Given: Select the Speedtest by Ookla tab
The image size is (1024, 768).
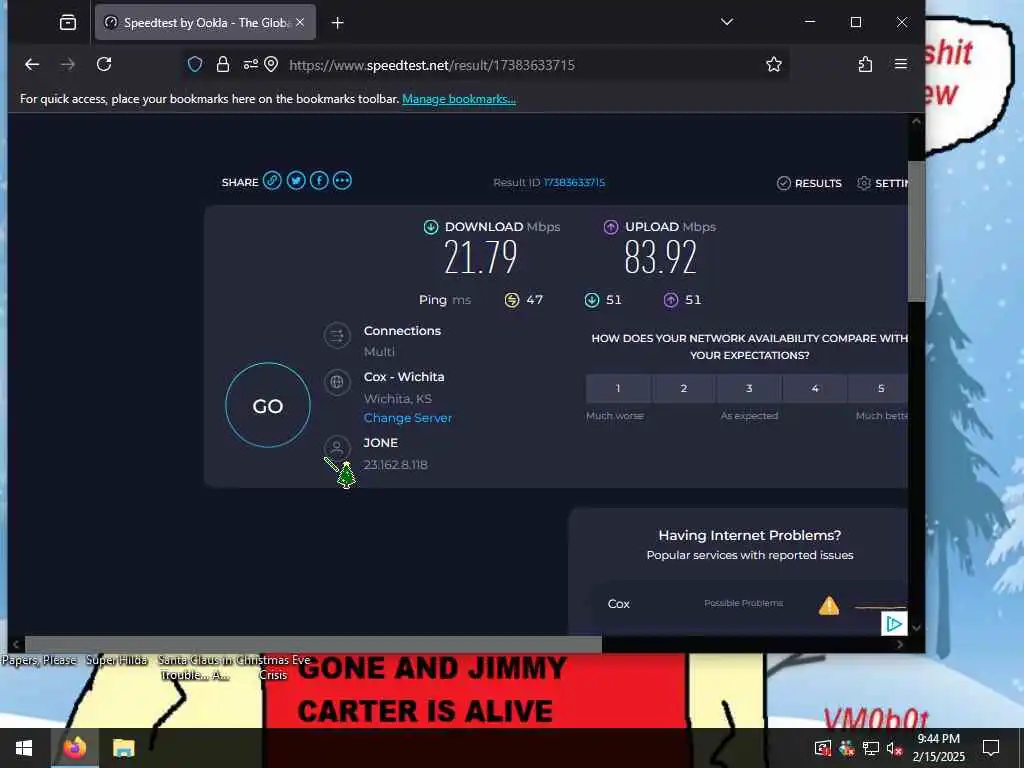Looking at the screenshot, I should click(x=205, y=22).
